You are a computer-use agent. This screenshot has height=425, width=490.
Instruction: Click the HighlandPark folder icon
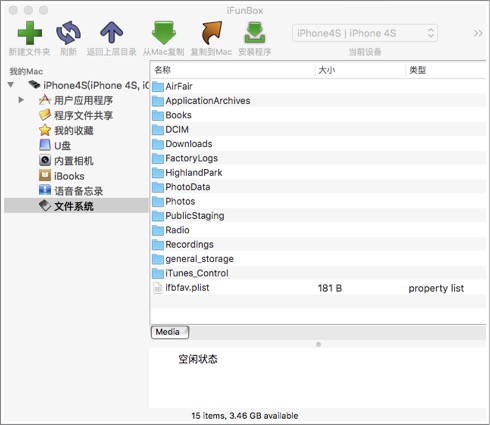(158, 173)
